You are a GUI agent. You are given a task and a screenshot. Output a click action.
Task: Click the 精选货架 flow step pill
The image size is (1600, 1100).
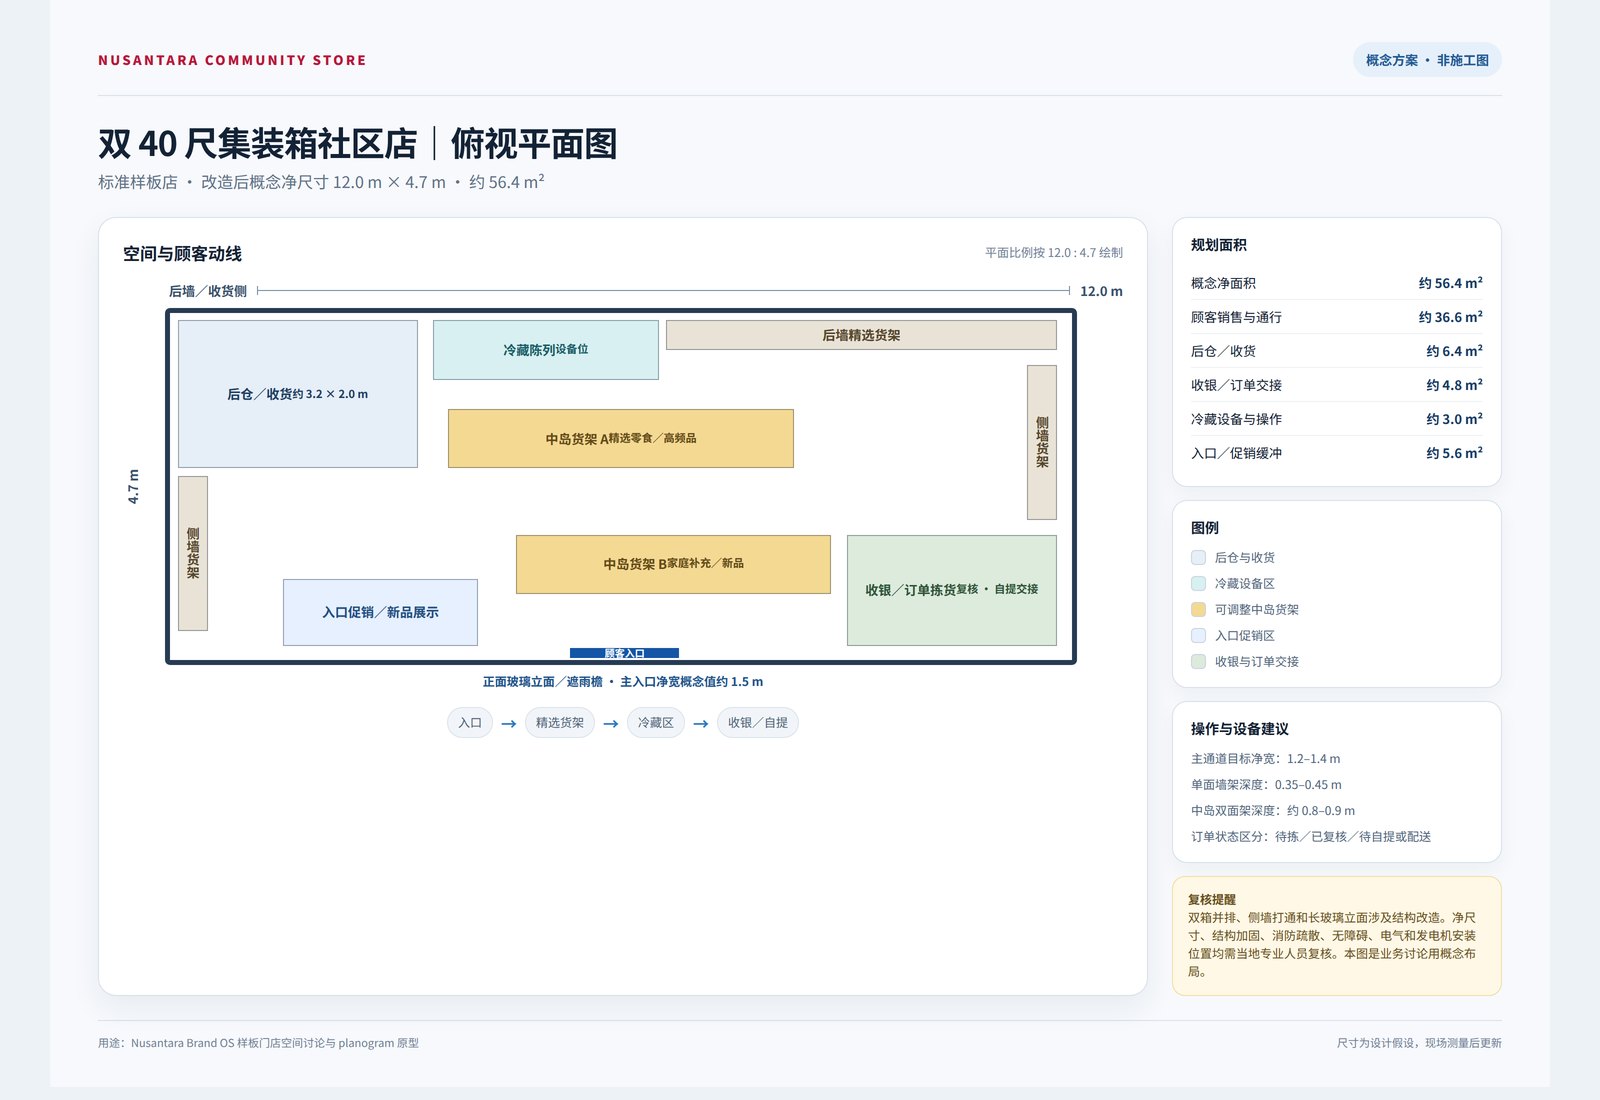560,723
